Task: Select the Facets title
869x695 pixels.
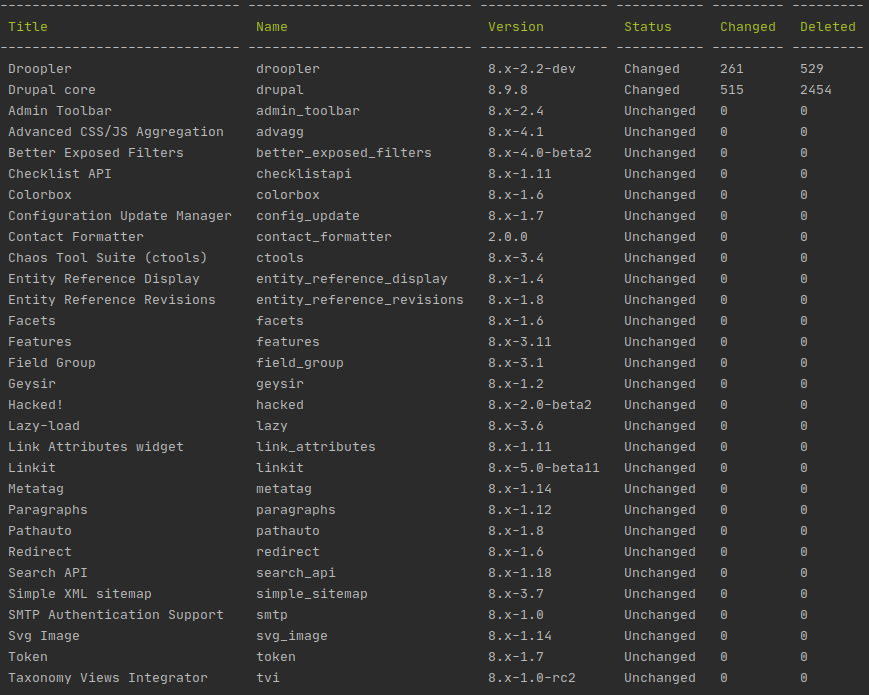Action: [32, 321]
